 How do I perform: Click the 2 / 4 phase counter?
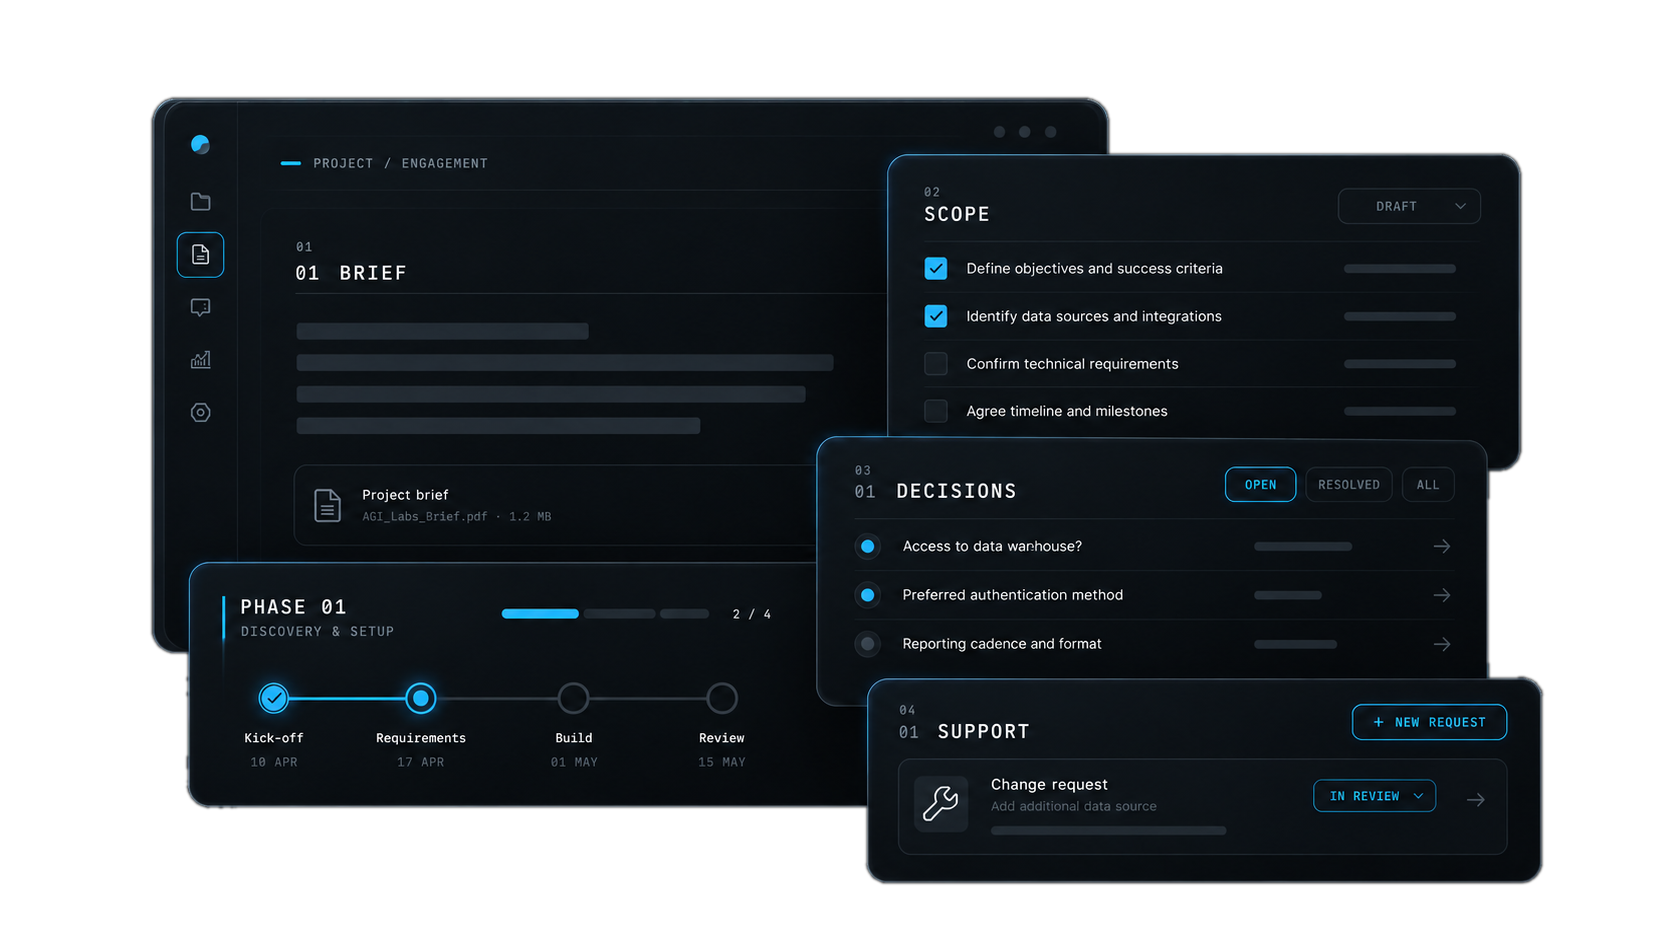[x=752, y=614]
